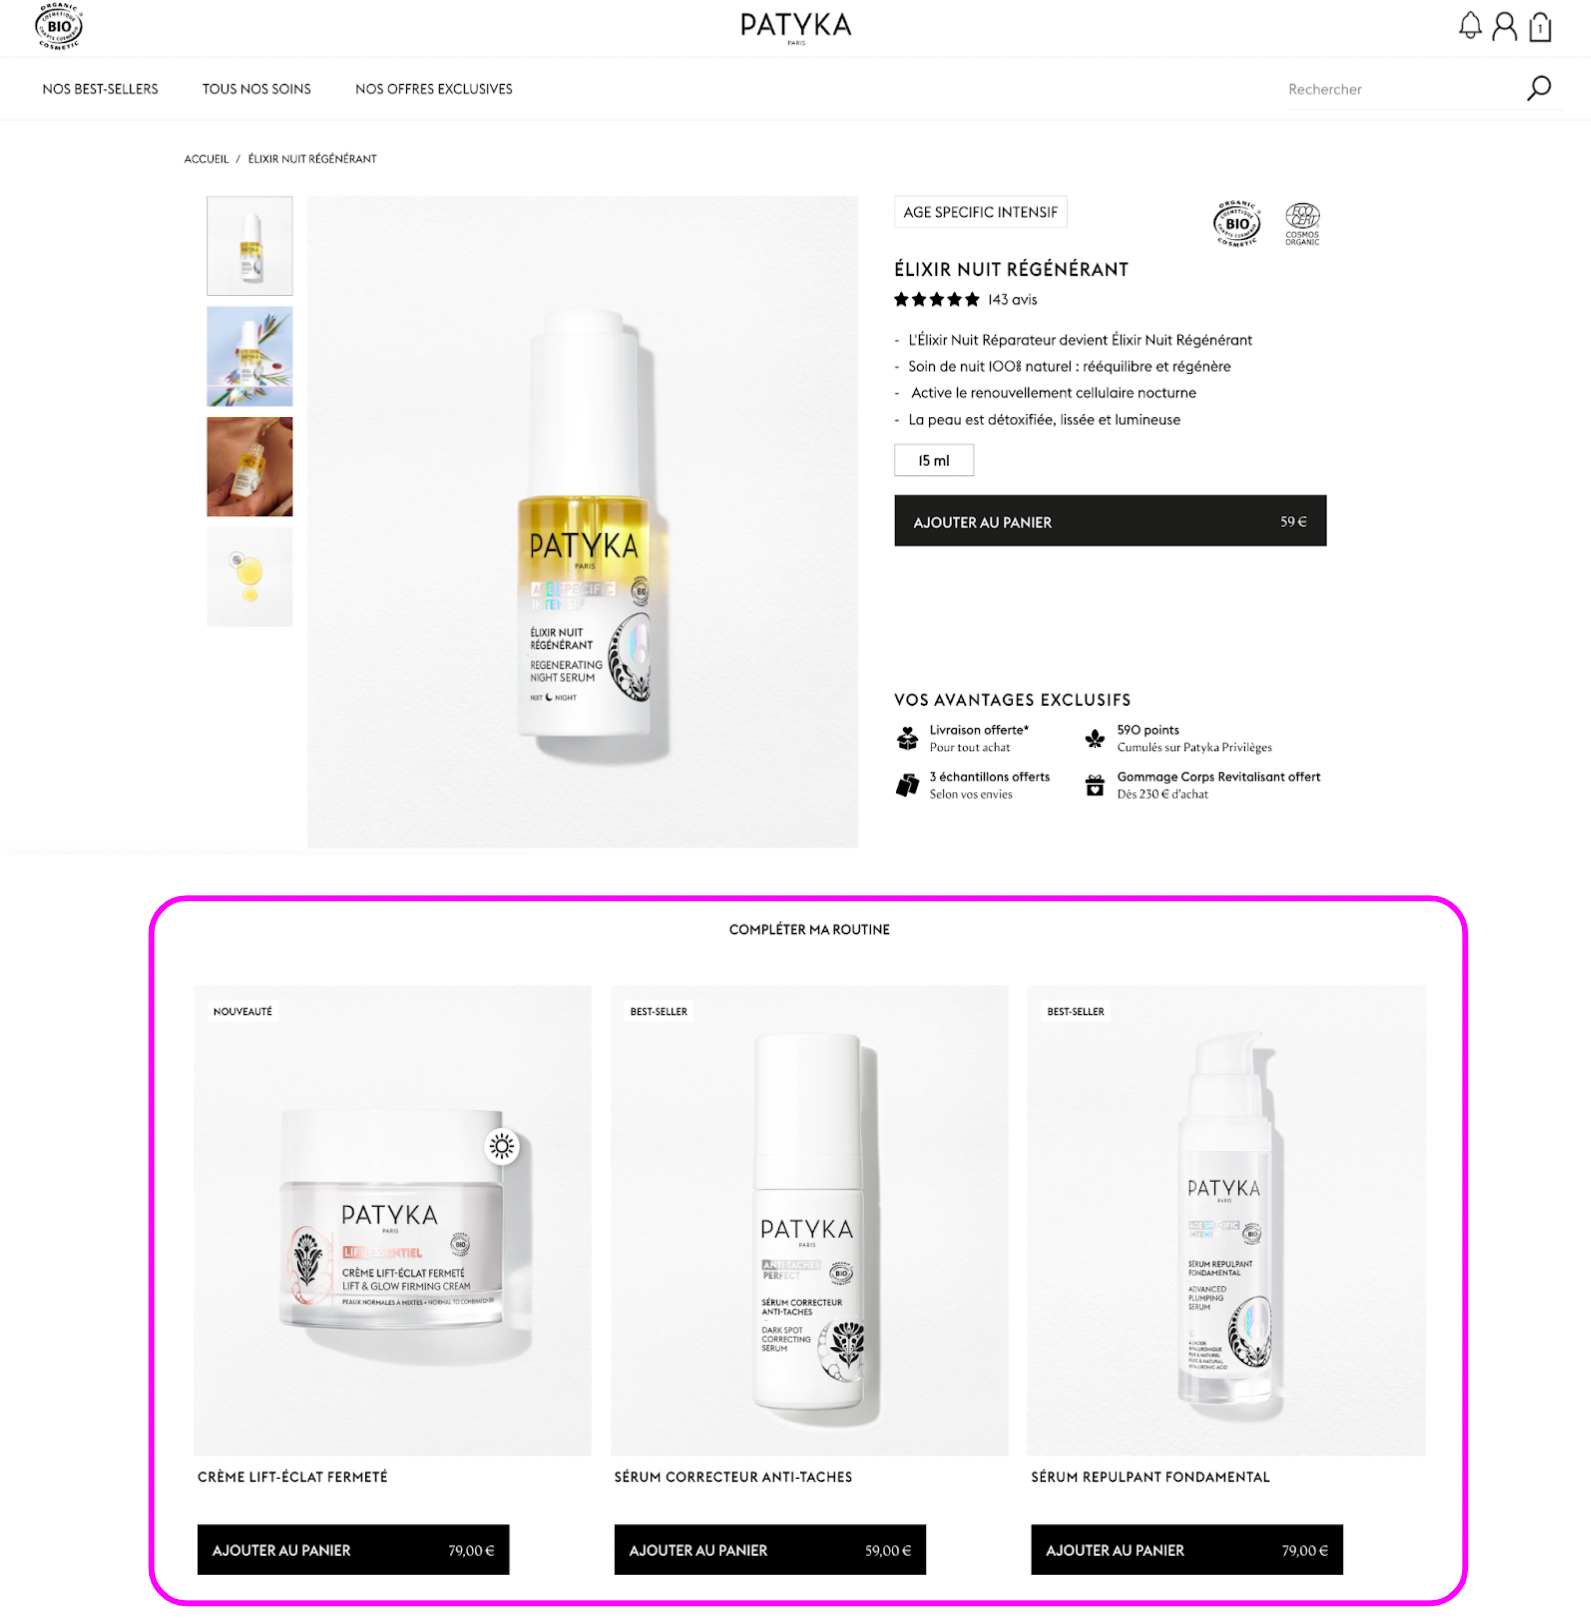Click the search magnifying glass icon
This screenshot has height=1619, width=1591.
click(1538, 89)
